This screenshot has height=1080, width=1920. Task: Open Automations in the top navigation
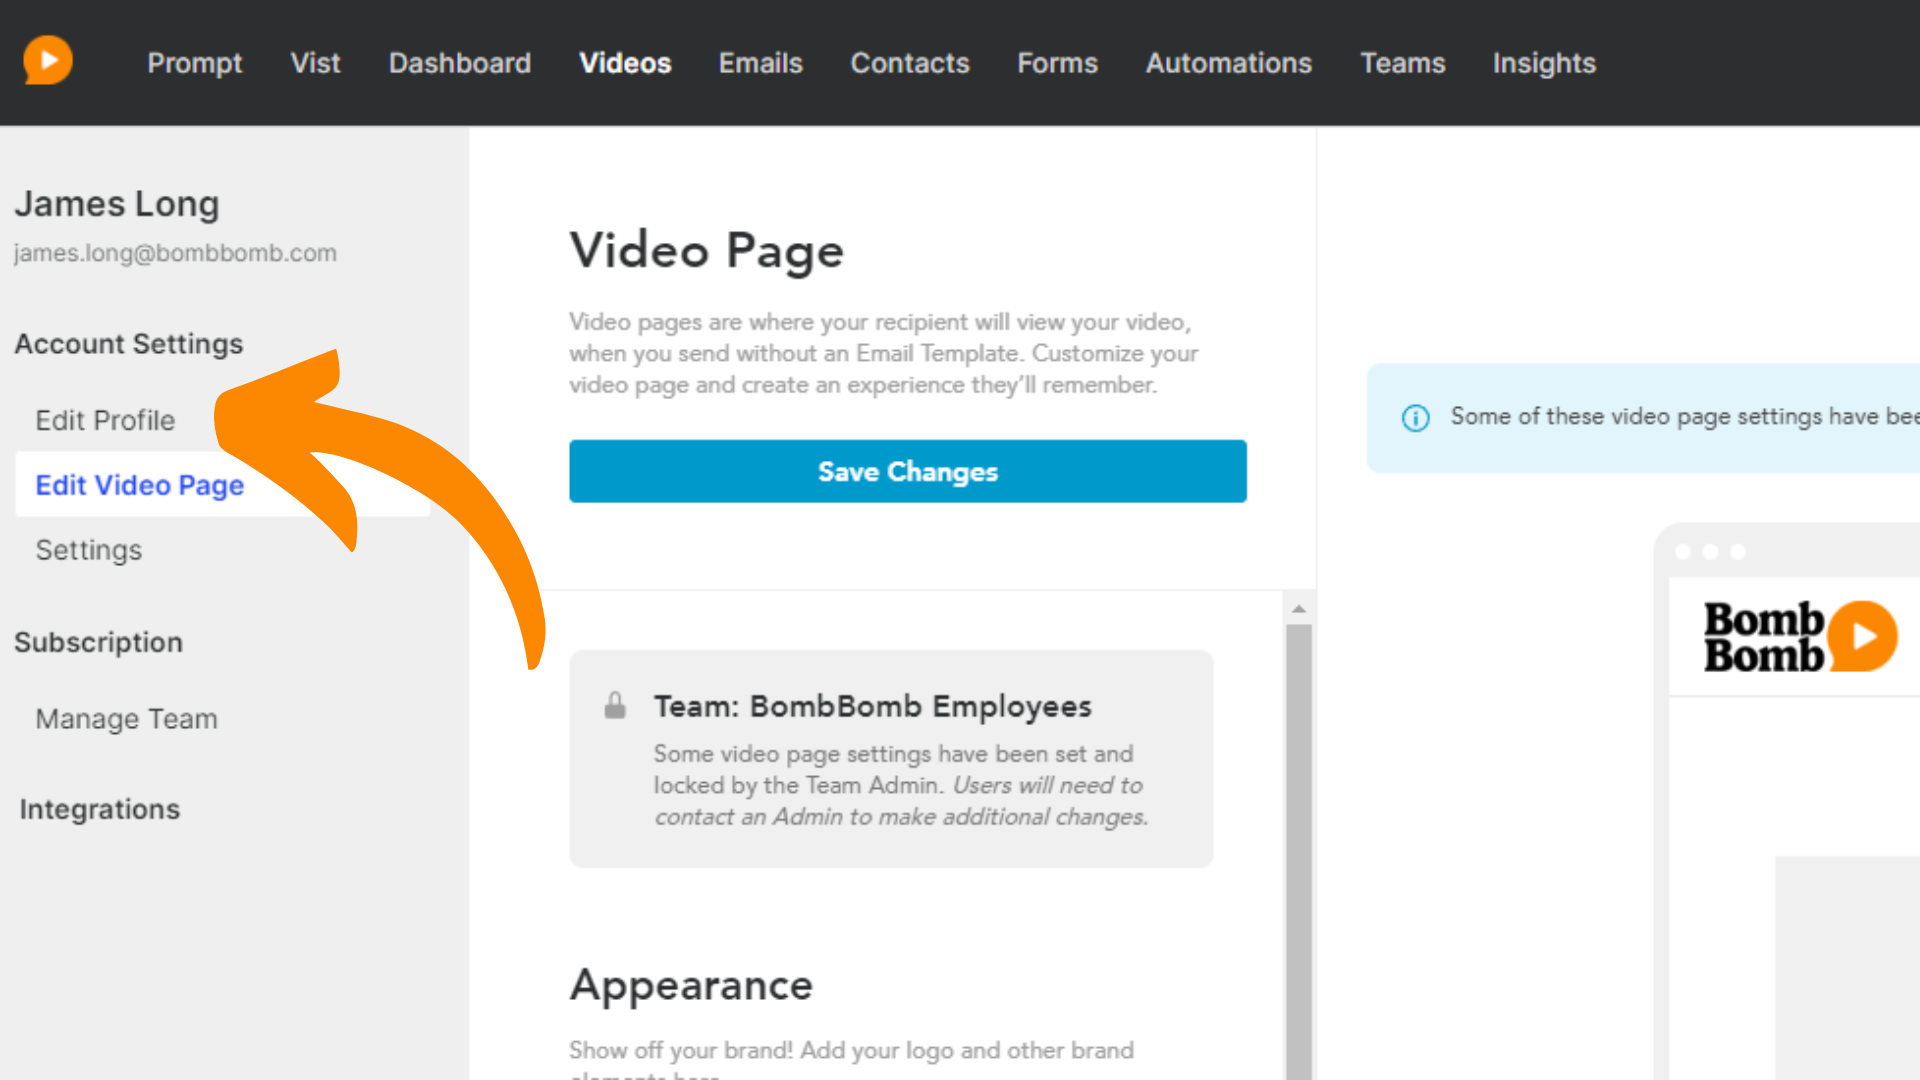pyautogui.click(x=1229, y=63)
